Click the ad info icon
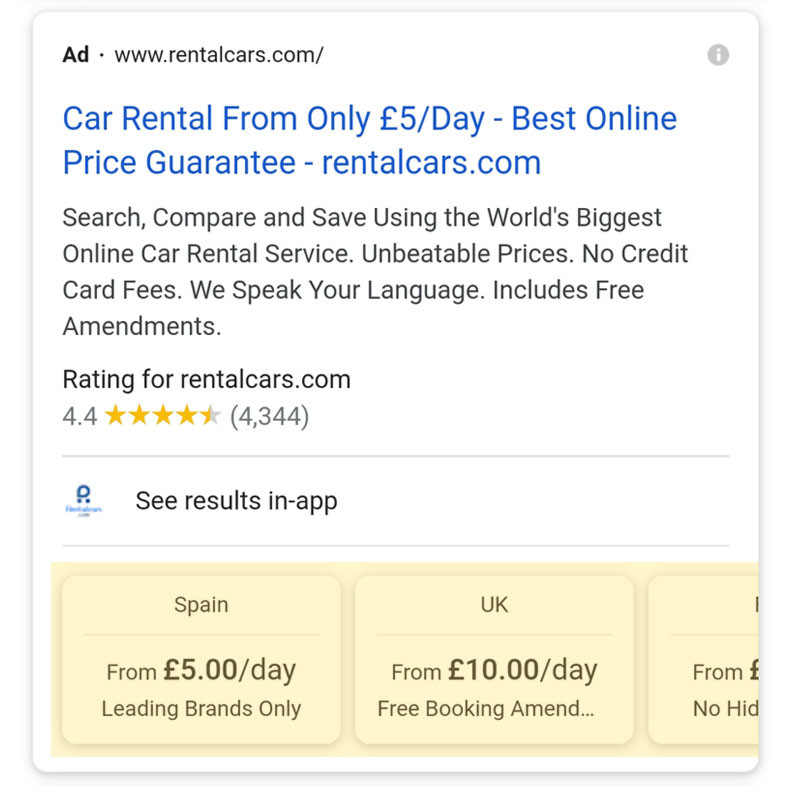The image size is (790, 786). 718,55
